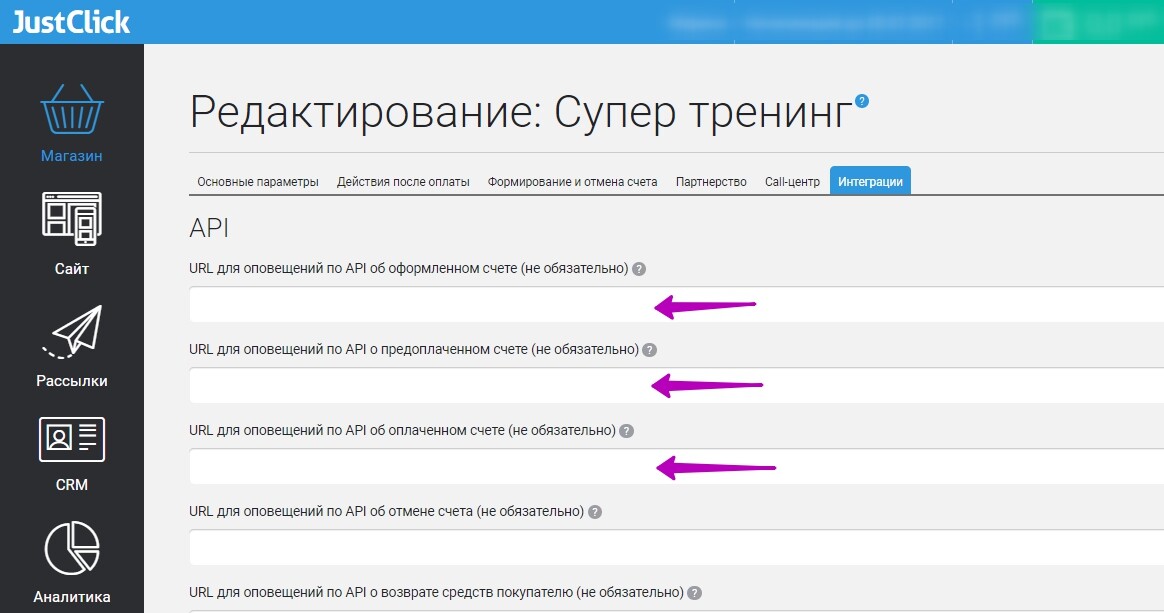Click help icon next to Супер тренинг title

click(861, 101)
